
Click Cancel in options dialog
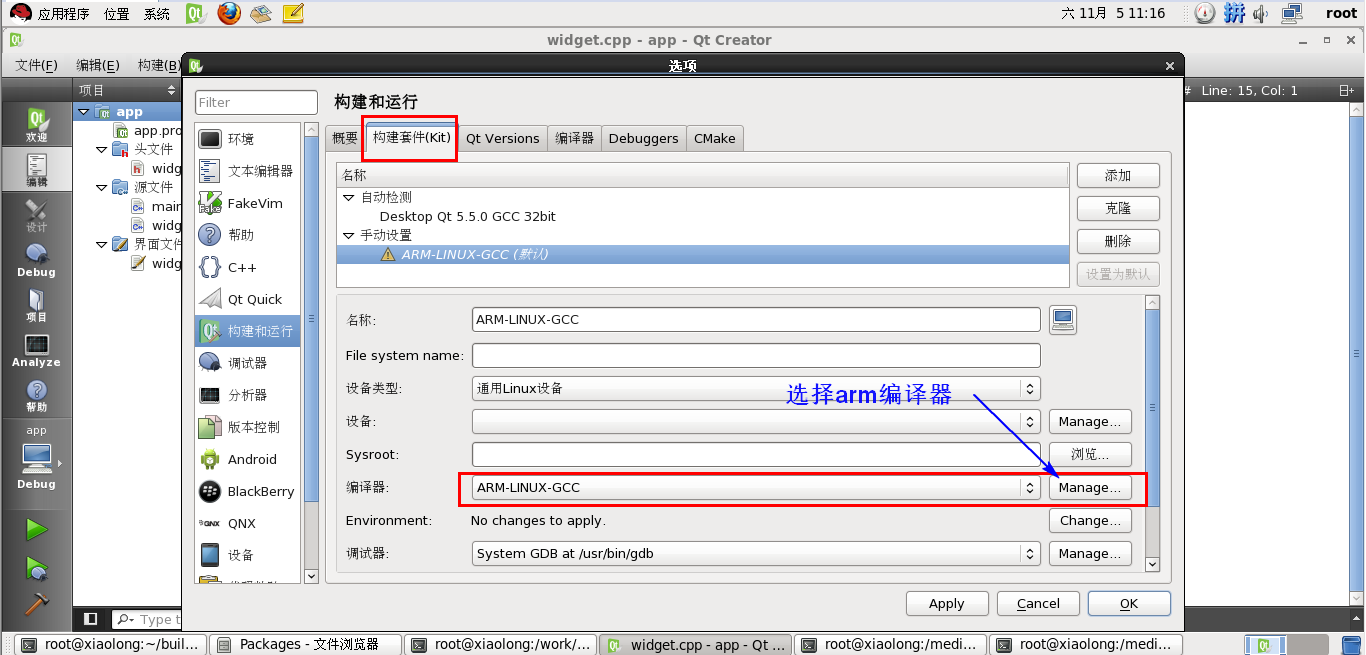click(x=1038, y=603)
